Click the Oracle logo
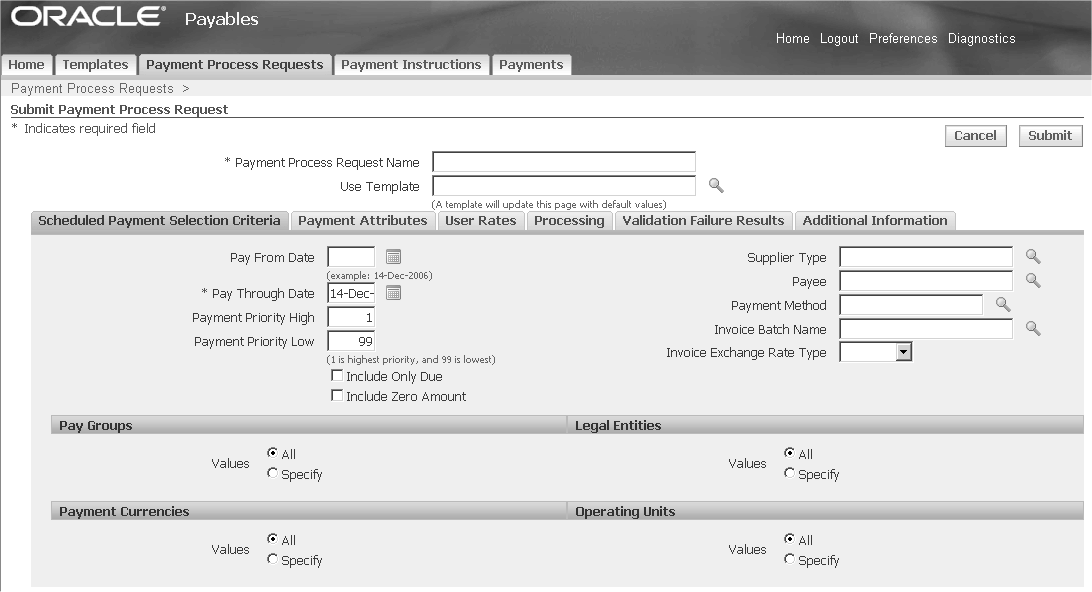 pyautogui.click(x=88, y=16)
